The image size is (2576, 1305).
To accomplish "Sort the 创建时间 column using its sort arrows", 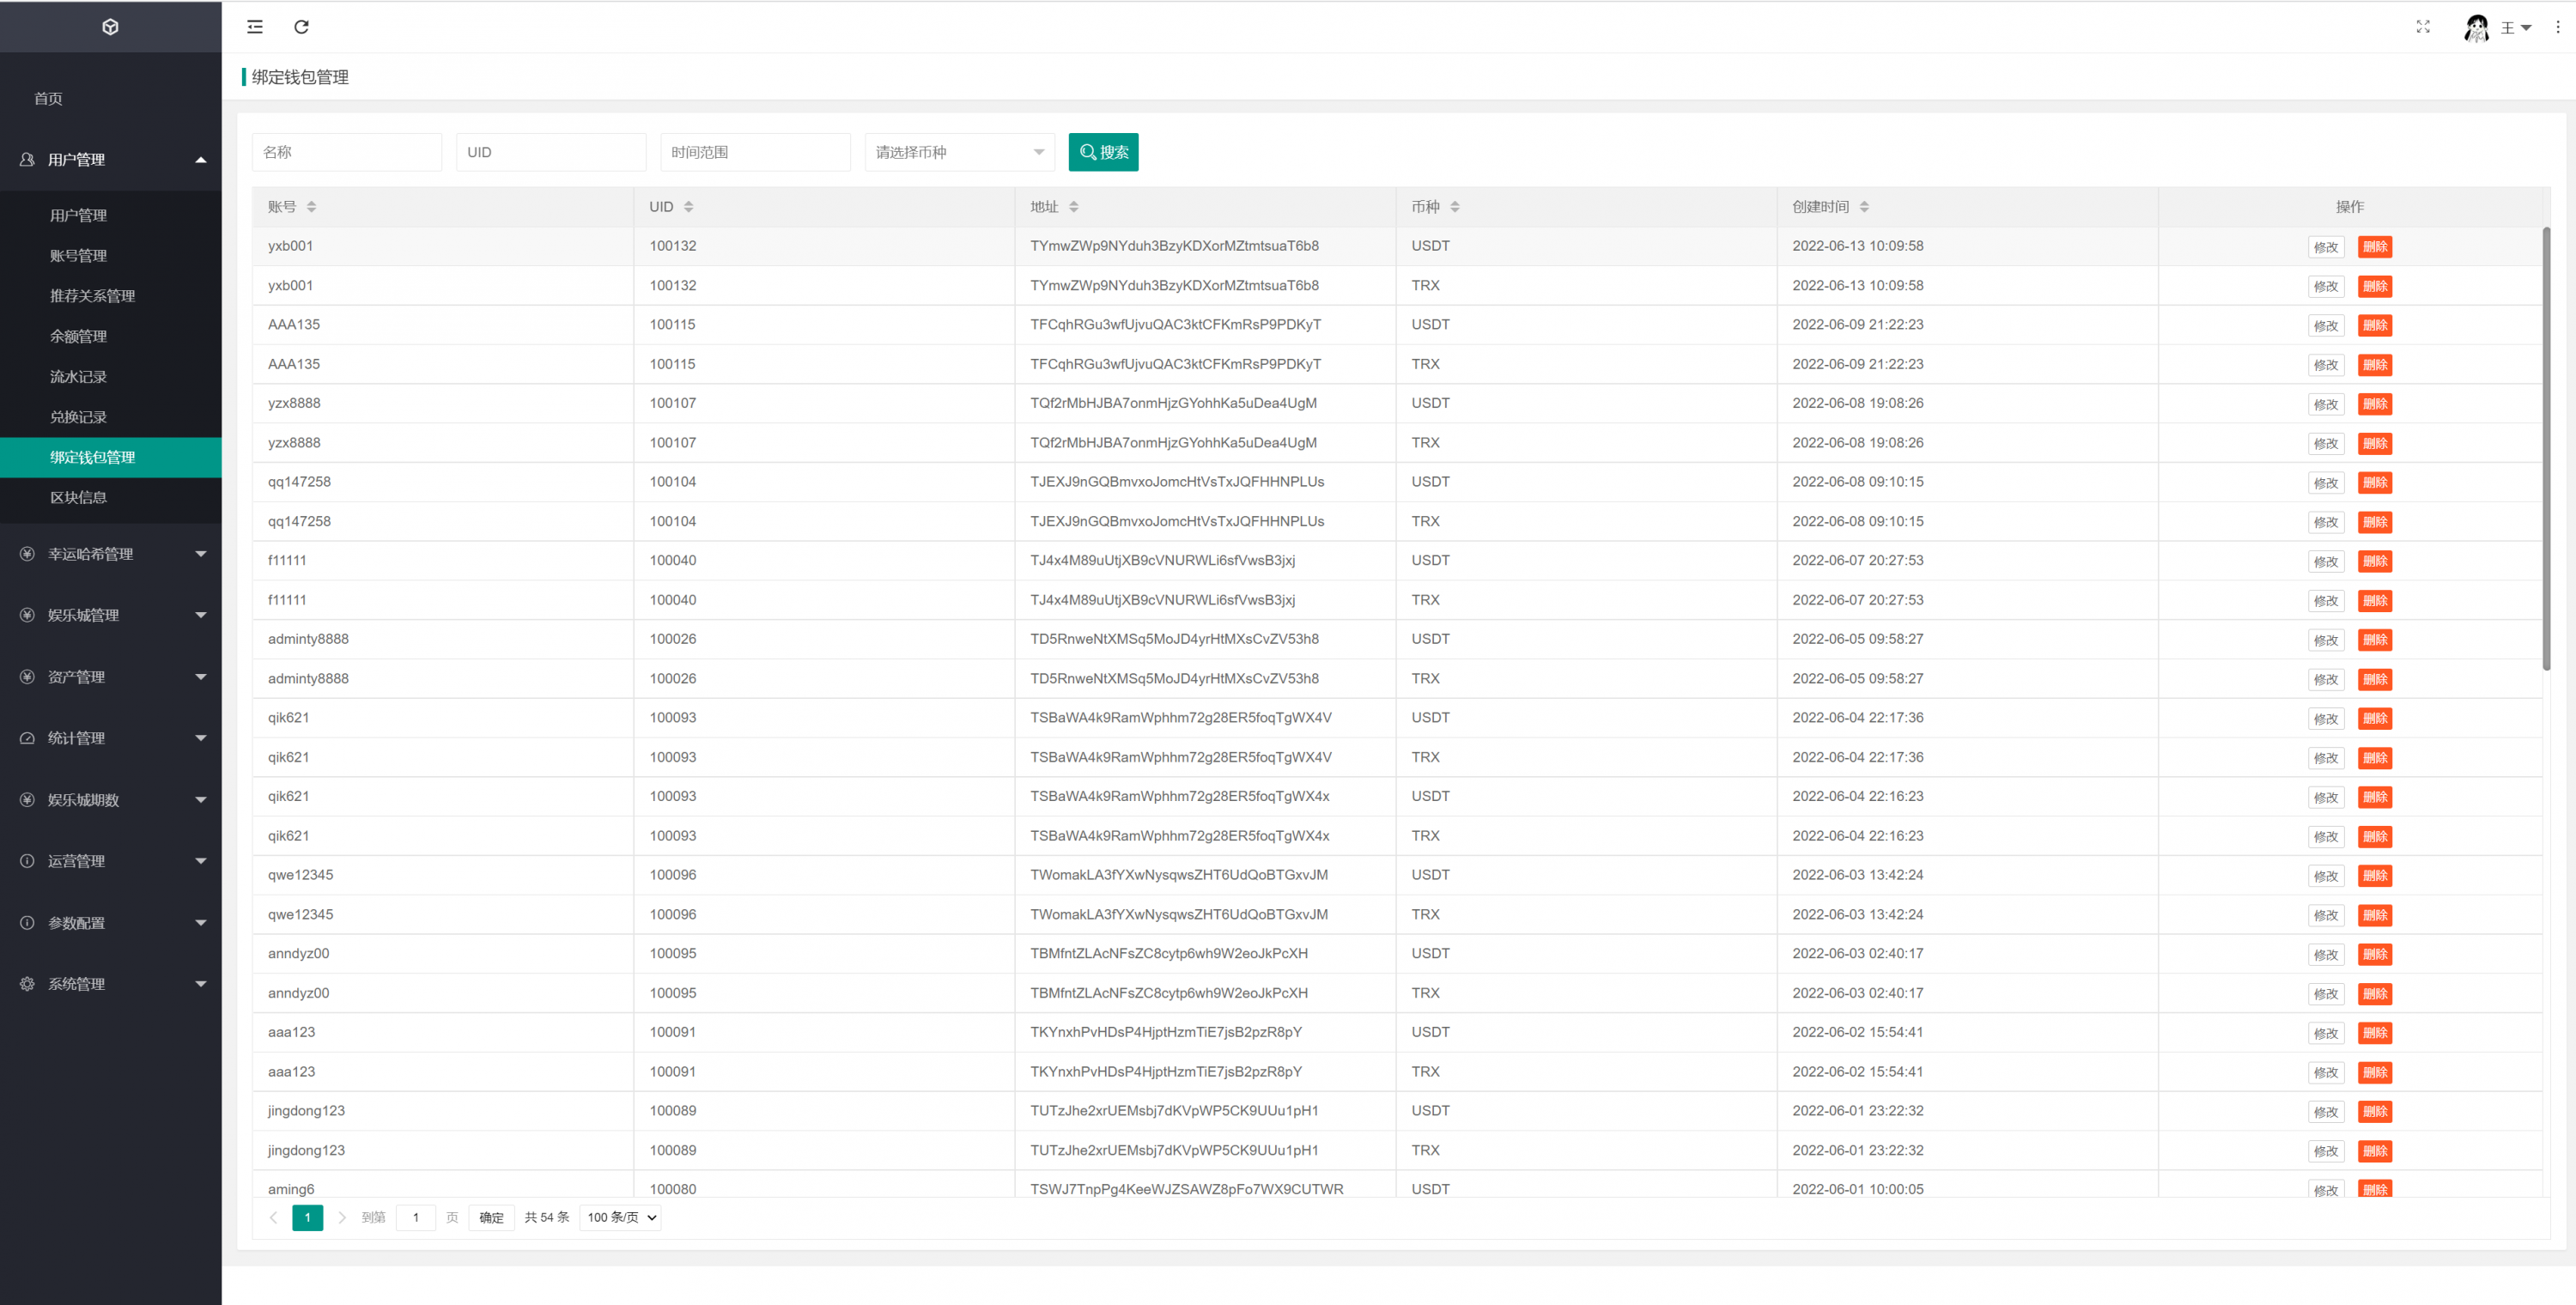I will pos(1864,207).
